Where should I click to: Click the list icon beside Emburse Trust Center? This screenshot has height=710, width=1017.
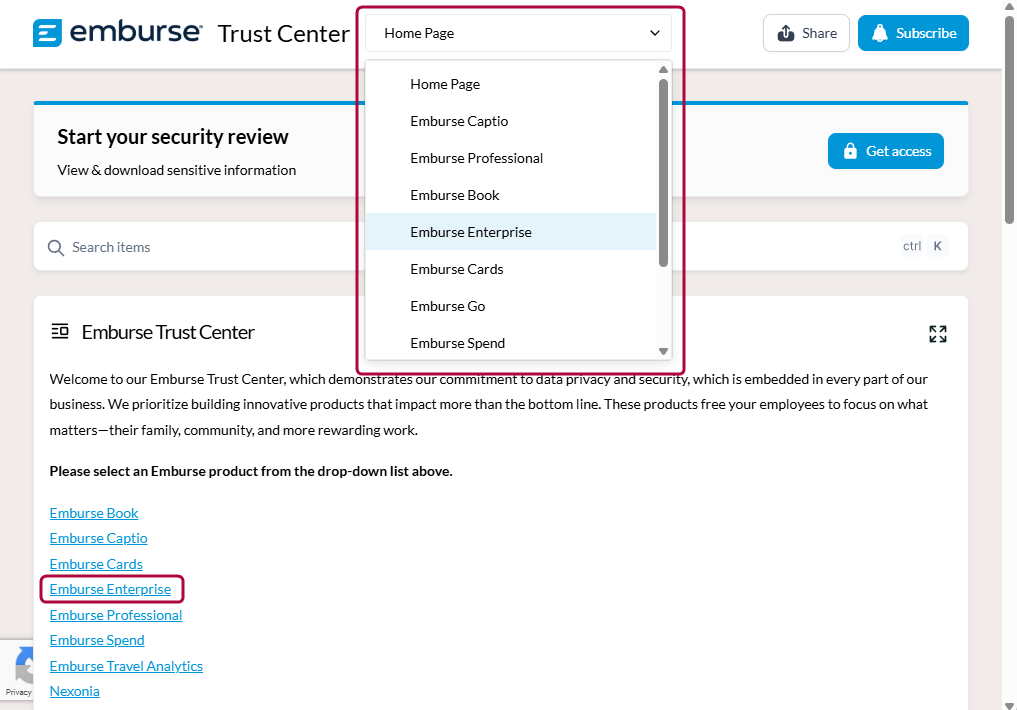point(60,332)
